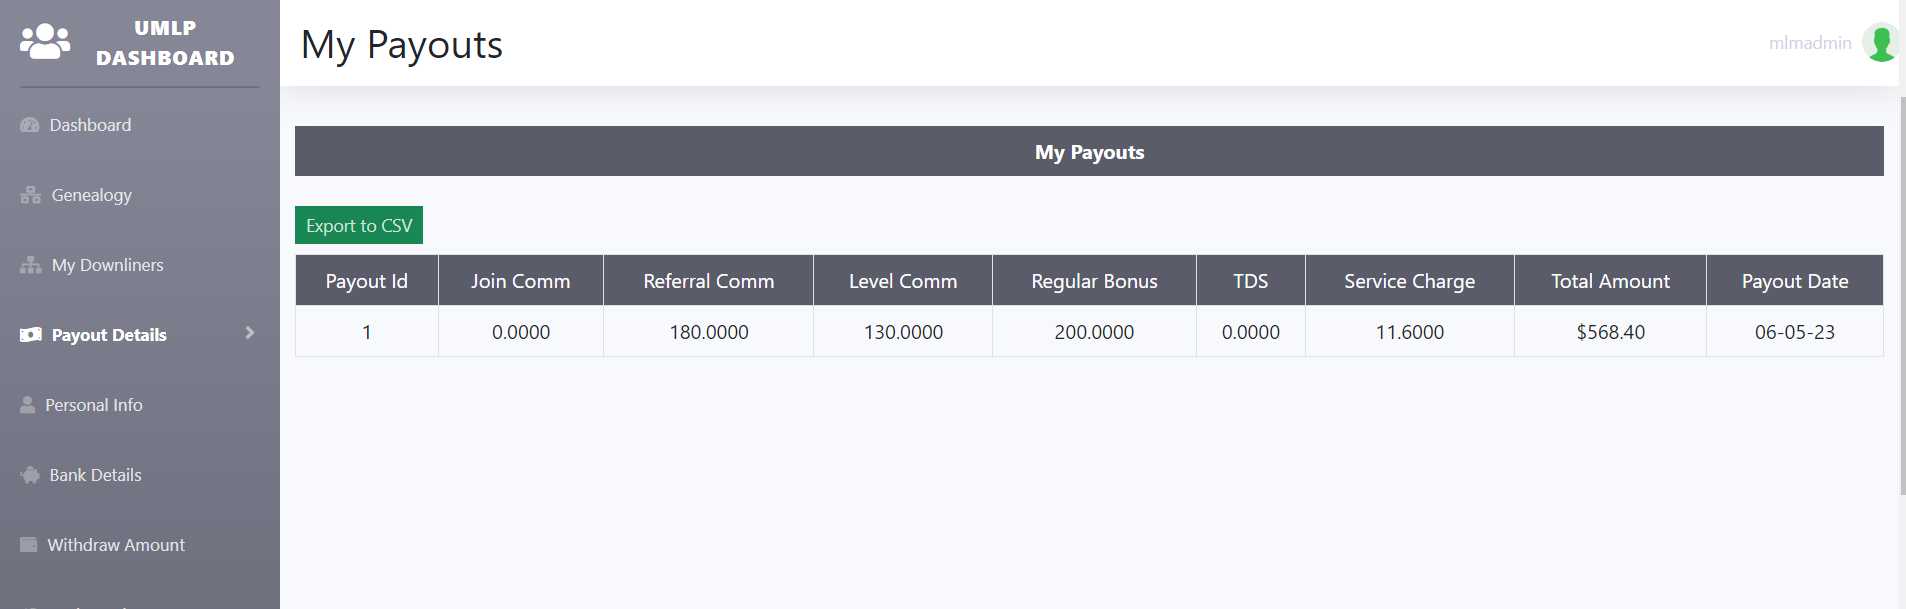This screenshot has height=609, width=1906.
Task: Click the Personal Info user icon
Action: [28, 405]
